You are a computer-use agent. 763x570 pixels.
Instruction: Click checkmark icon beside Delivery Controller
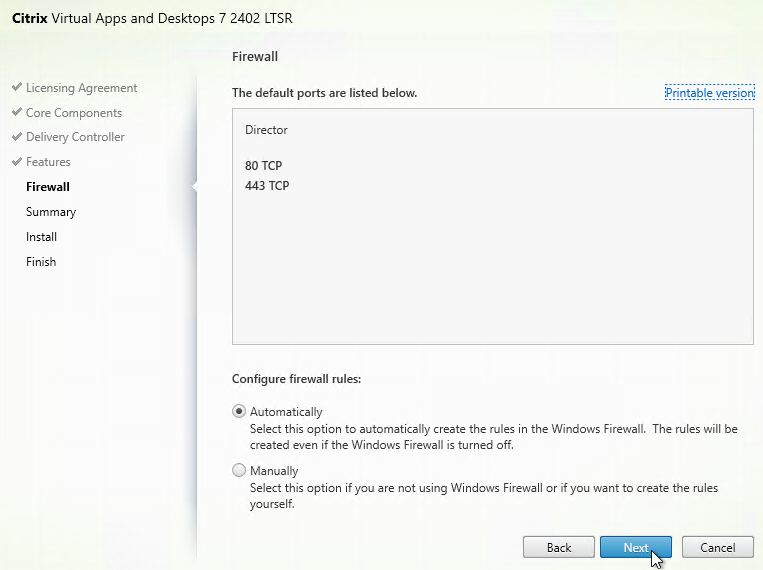(17, 136)
